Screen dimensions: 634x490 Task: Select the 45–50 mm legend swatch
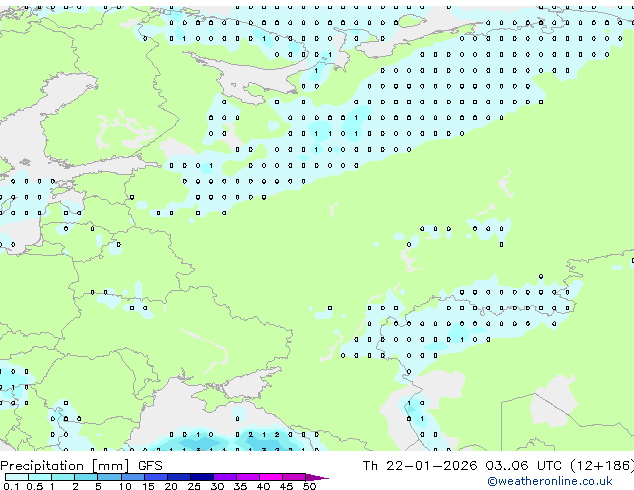pos(294,477)
